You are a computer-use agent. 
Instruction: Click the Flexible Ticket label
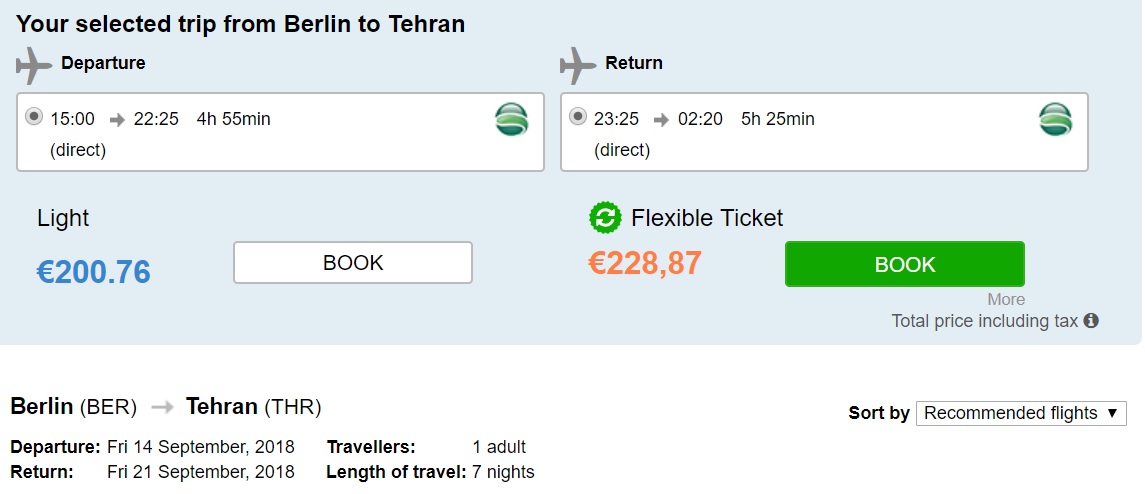pyautogui.click(x=707, y=218)
